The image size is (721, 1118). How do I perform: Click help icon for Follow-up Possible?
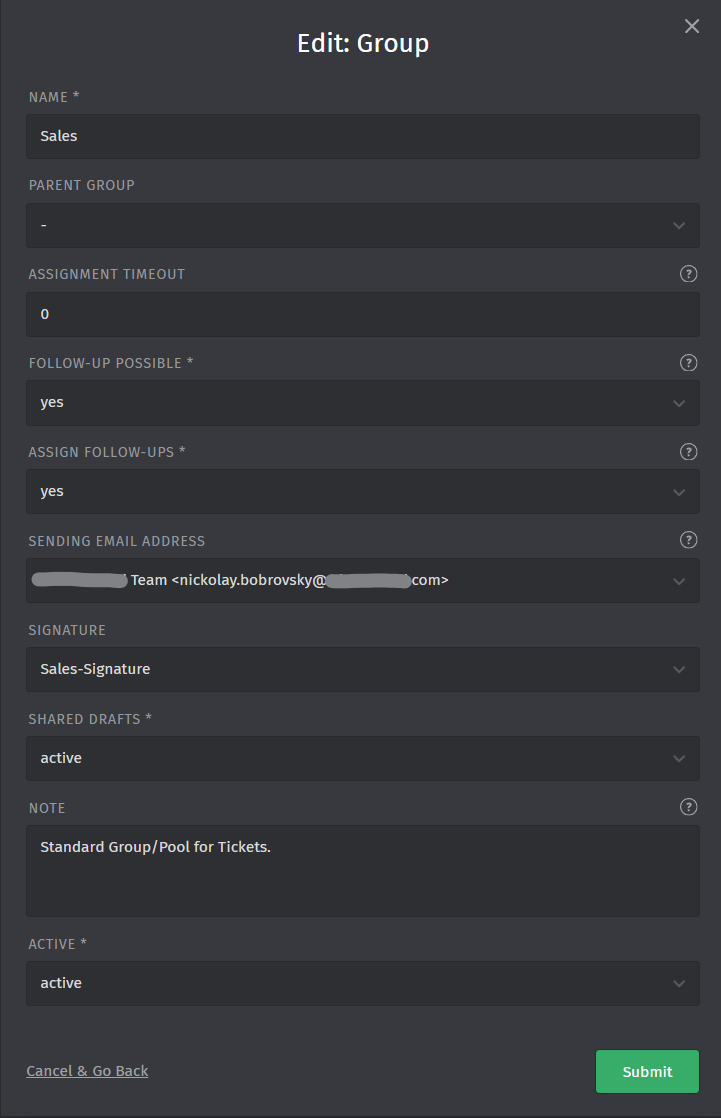[x=688, y=363]
